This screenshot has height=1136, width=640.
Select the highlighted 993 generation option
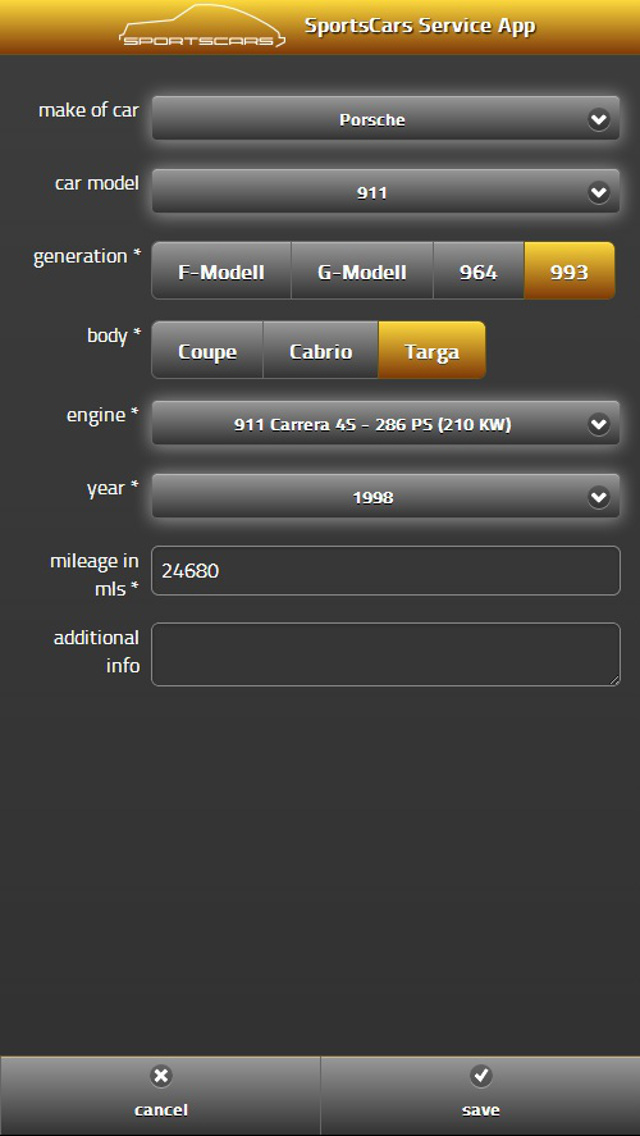[570, 271]
